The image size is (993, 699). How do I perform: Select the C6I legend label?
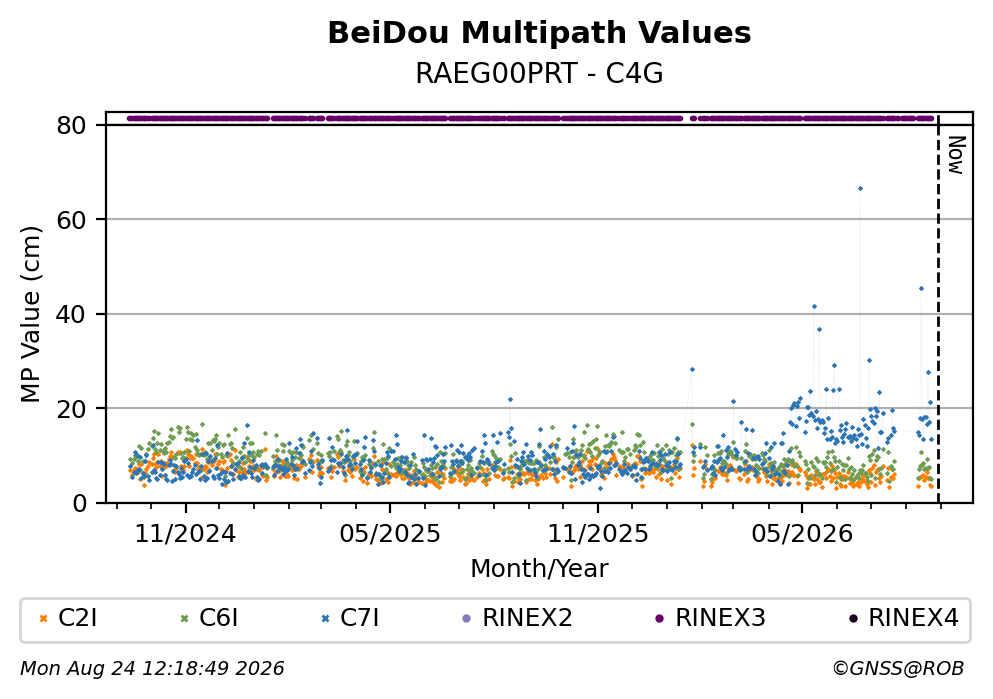click(x=219, y=618)
